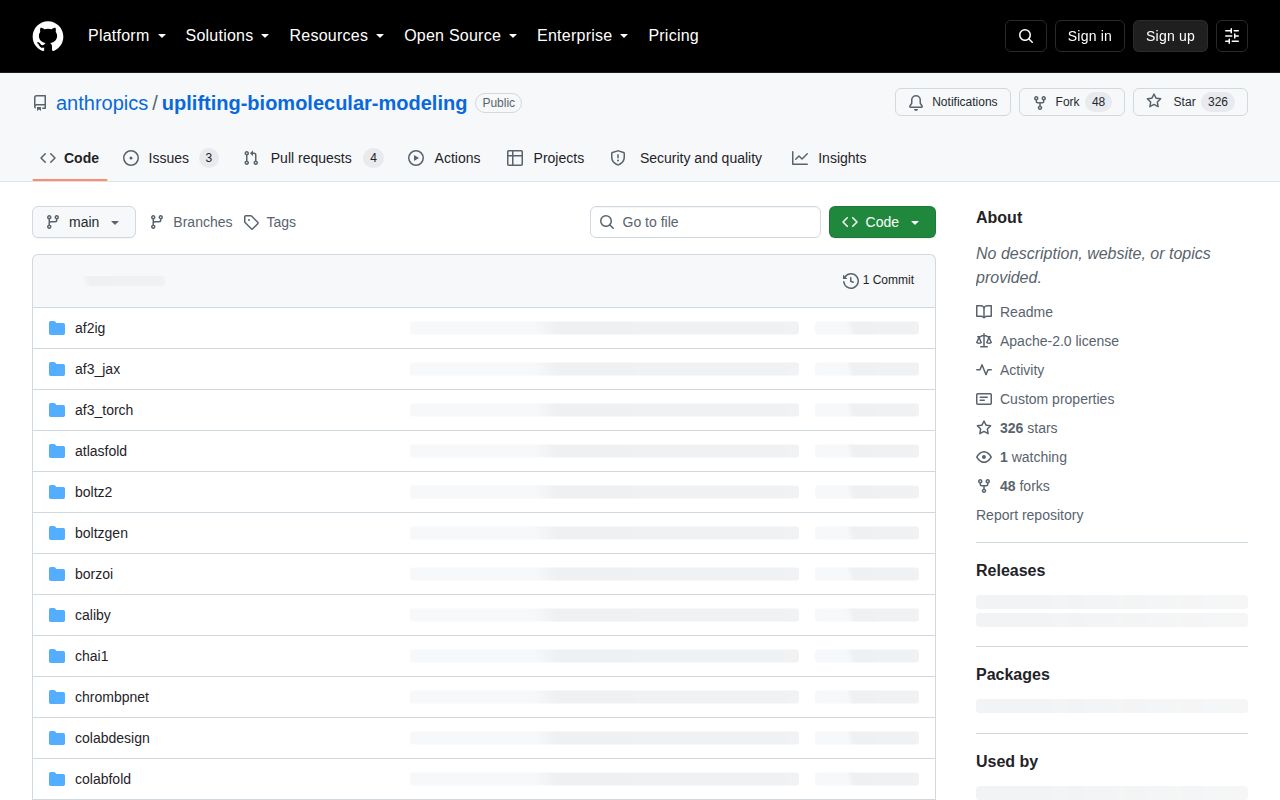Click the Sign in button

[x=1089, y=36]
